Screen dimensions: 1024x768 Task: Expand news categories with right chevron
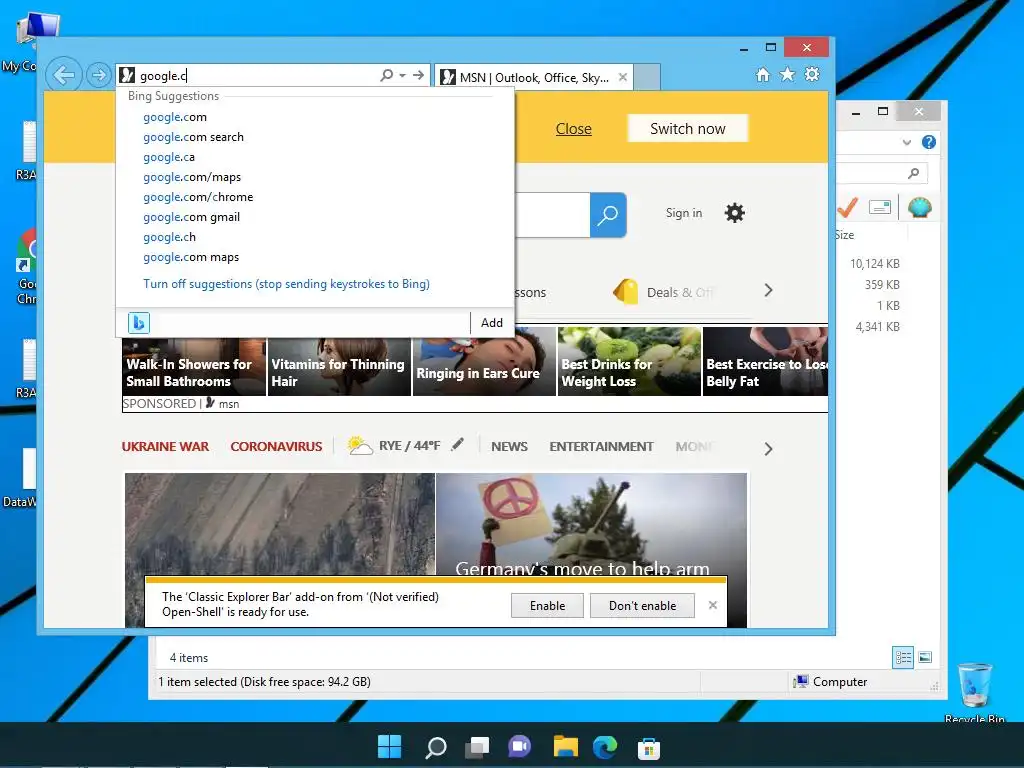(769, 449)
